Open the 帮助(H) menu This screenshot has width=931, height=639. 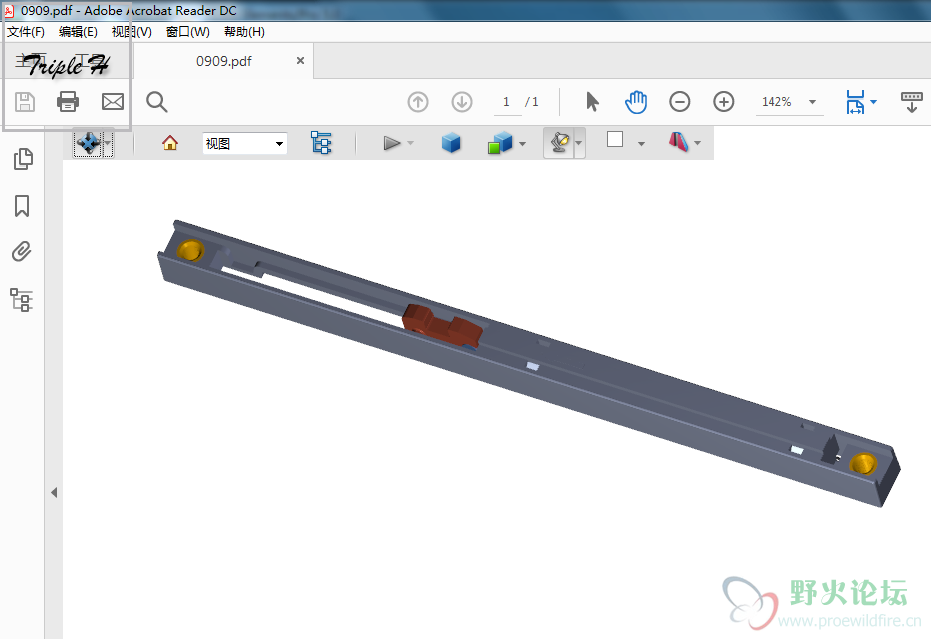[244, 32]
